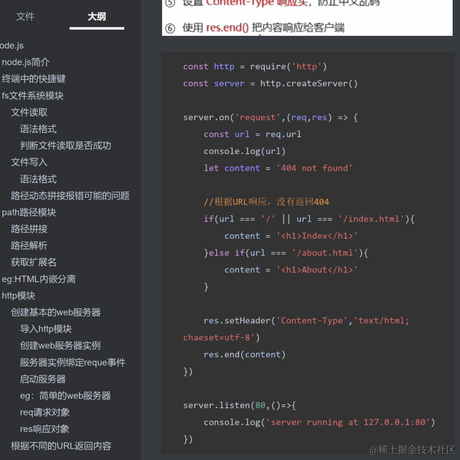Viewport: 460px width, 460px height.
Task: Click the server.on('request') code line
Action: point(270,117)
